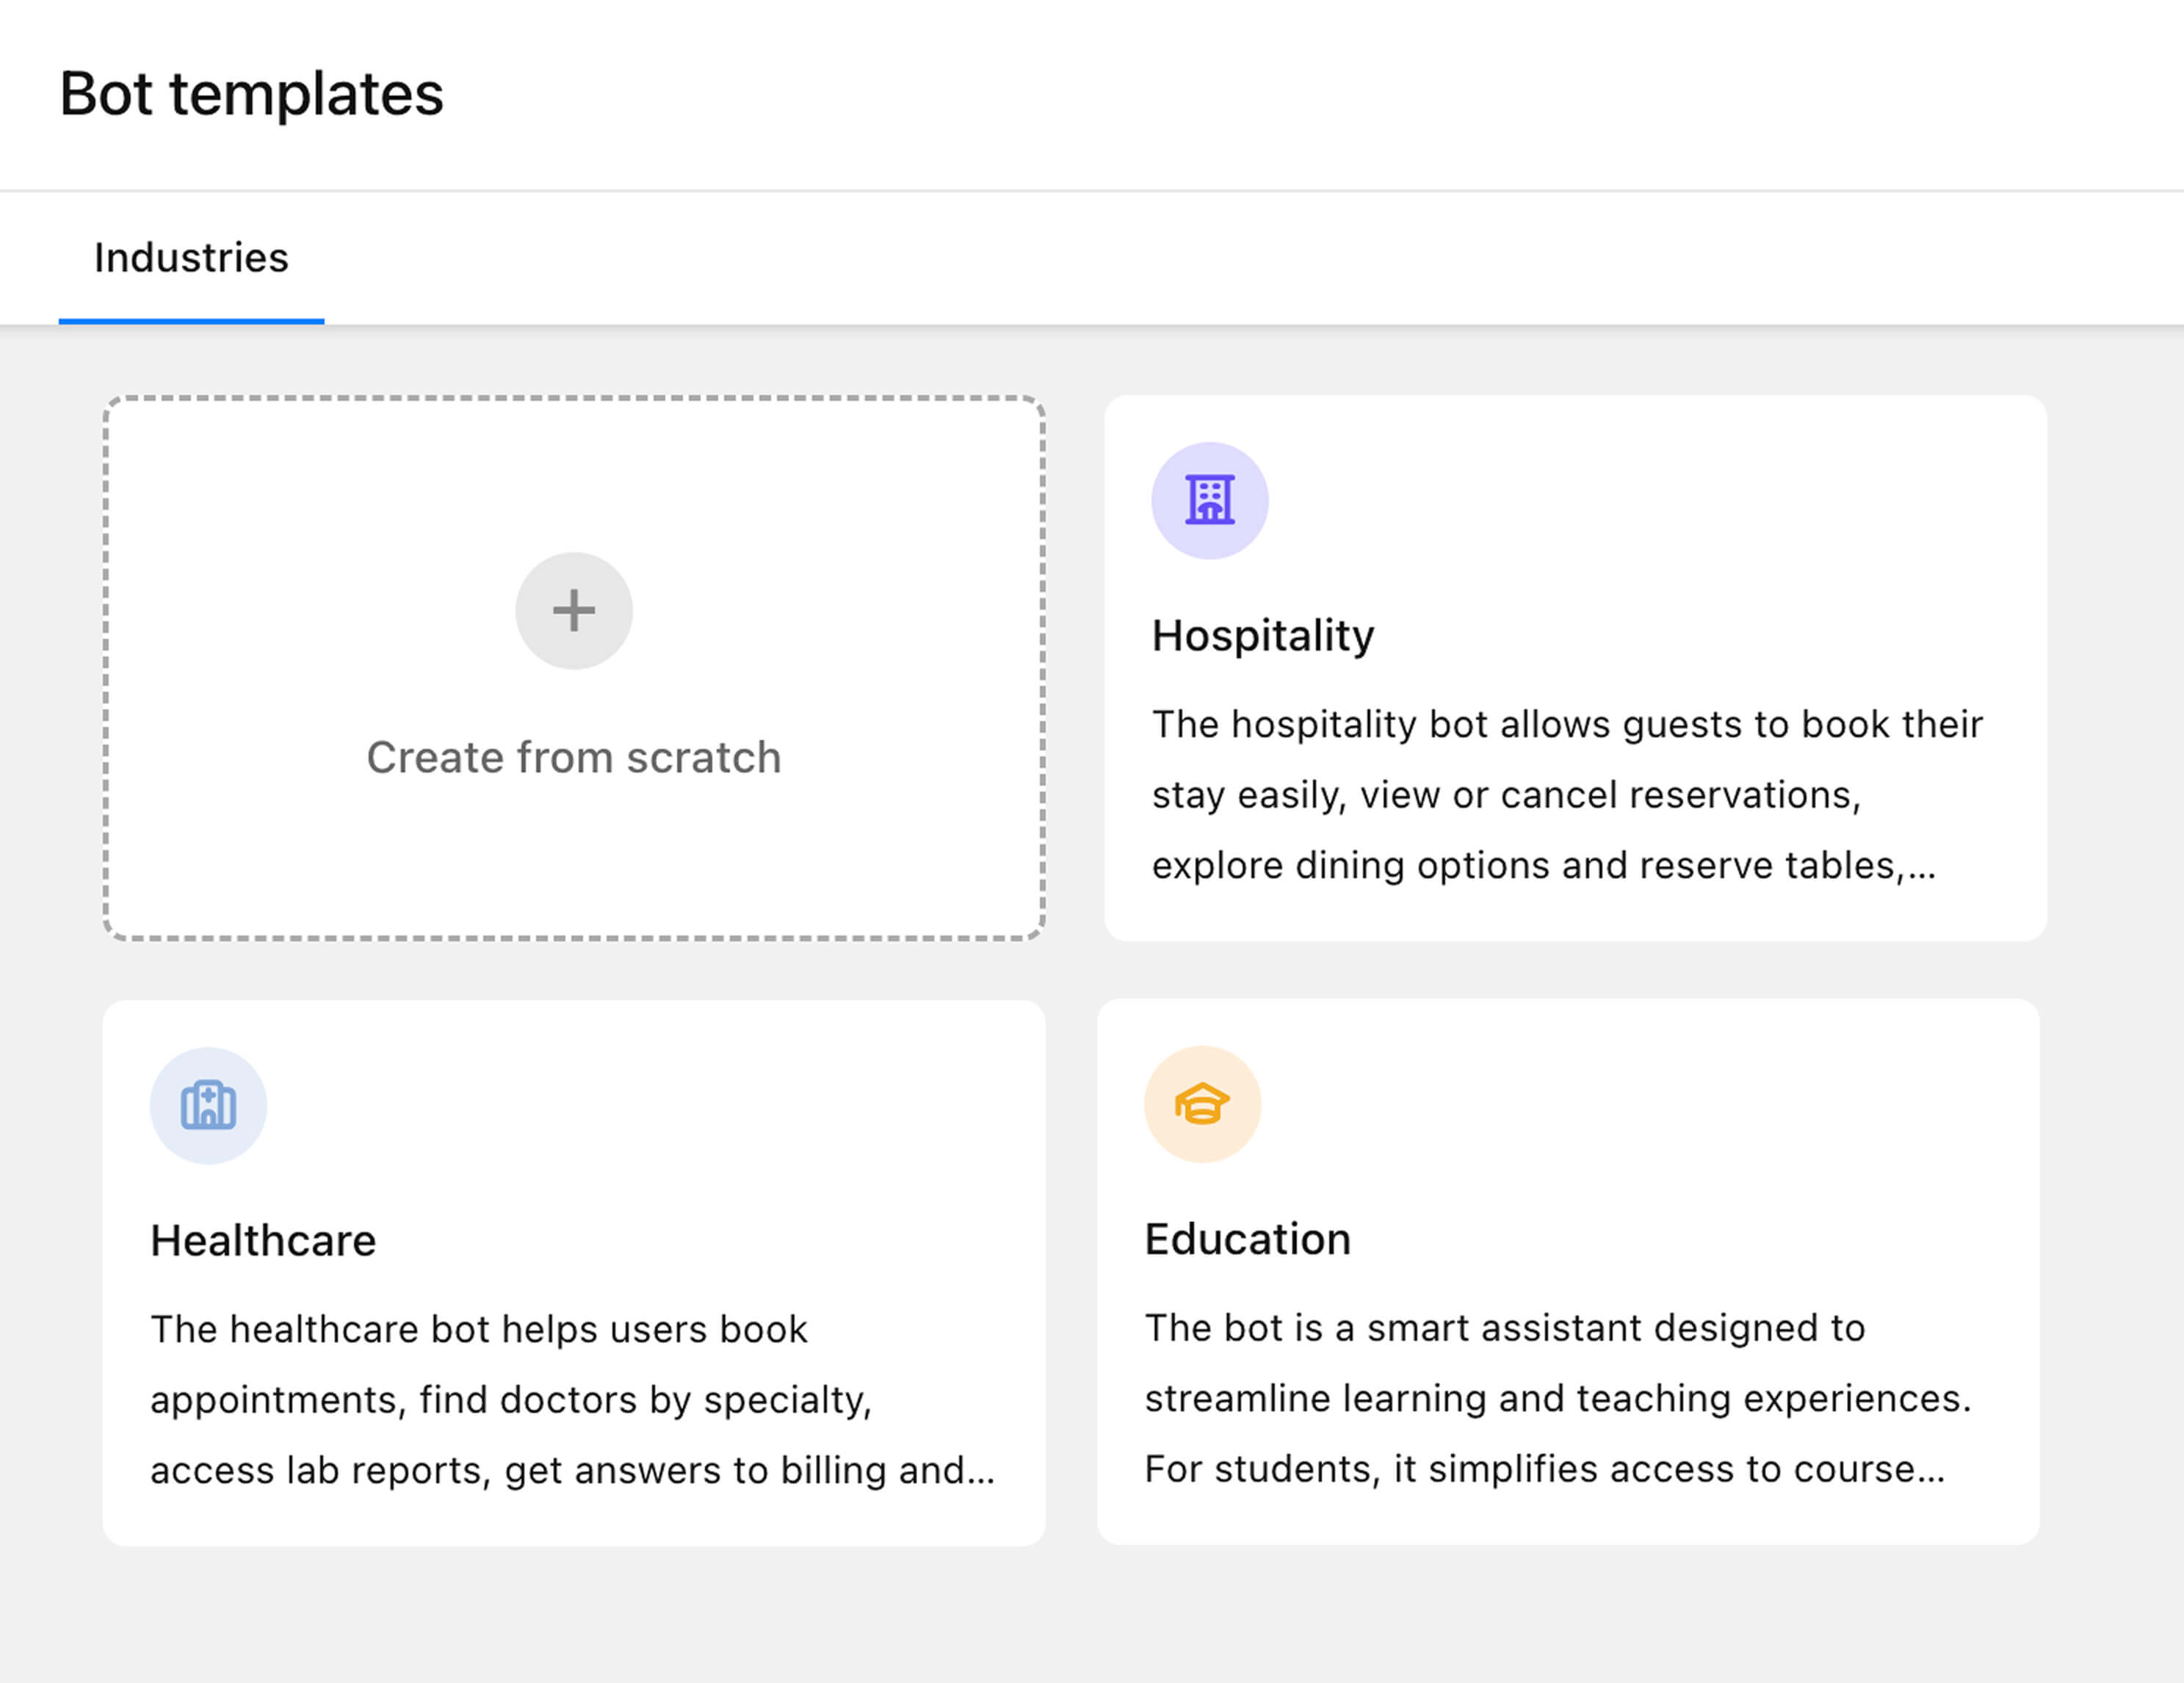Click the Bot templates page title
Image resolution: width=2184 pixels, height=1683 pixels.
coord(251,94)
